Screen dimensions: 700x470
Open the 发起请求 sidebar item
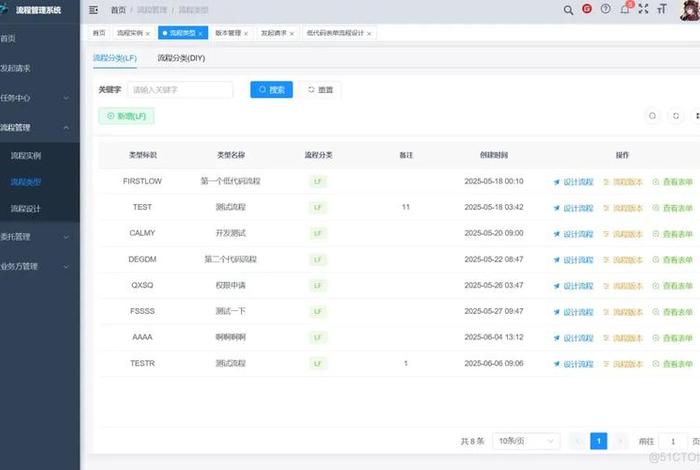(x=38, y=68)
